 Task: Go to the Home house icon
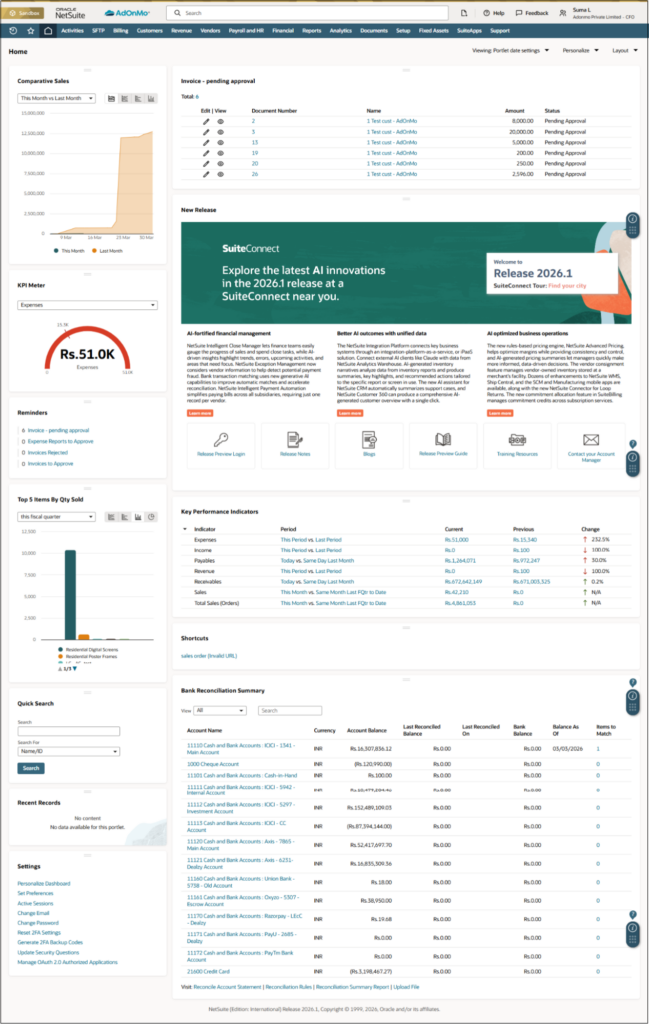click(48, 31)
